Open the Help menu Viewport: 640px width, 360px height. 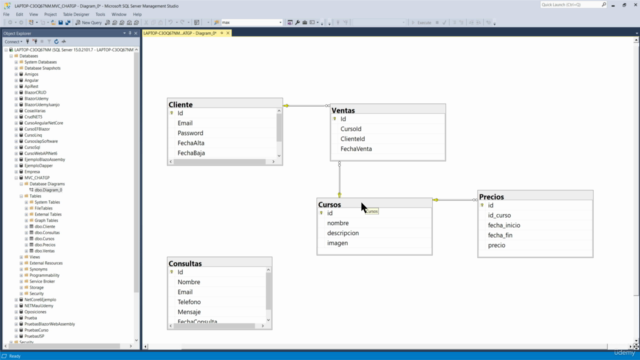coord(137,14)
